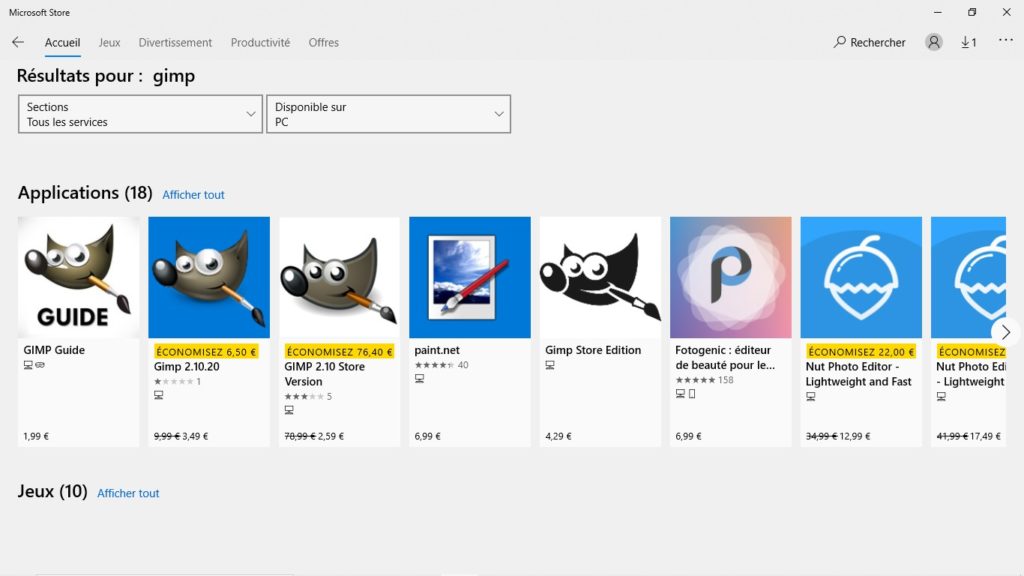Open the Gimp Store Edition icon
This screenshot has height=576, width=1024.
[600, 278]
